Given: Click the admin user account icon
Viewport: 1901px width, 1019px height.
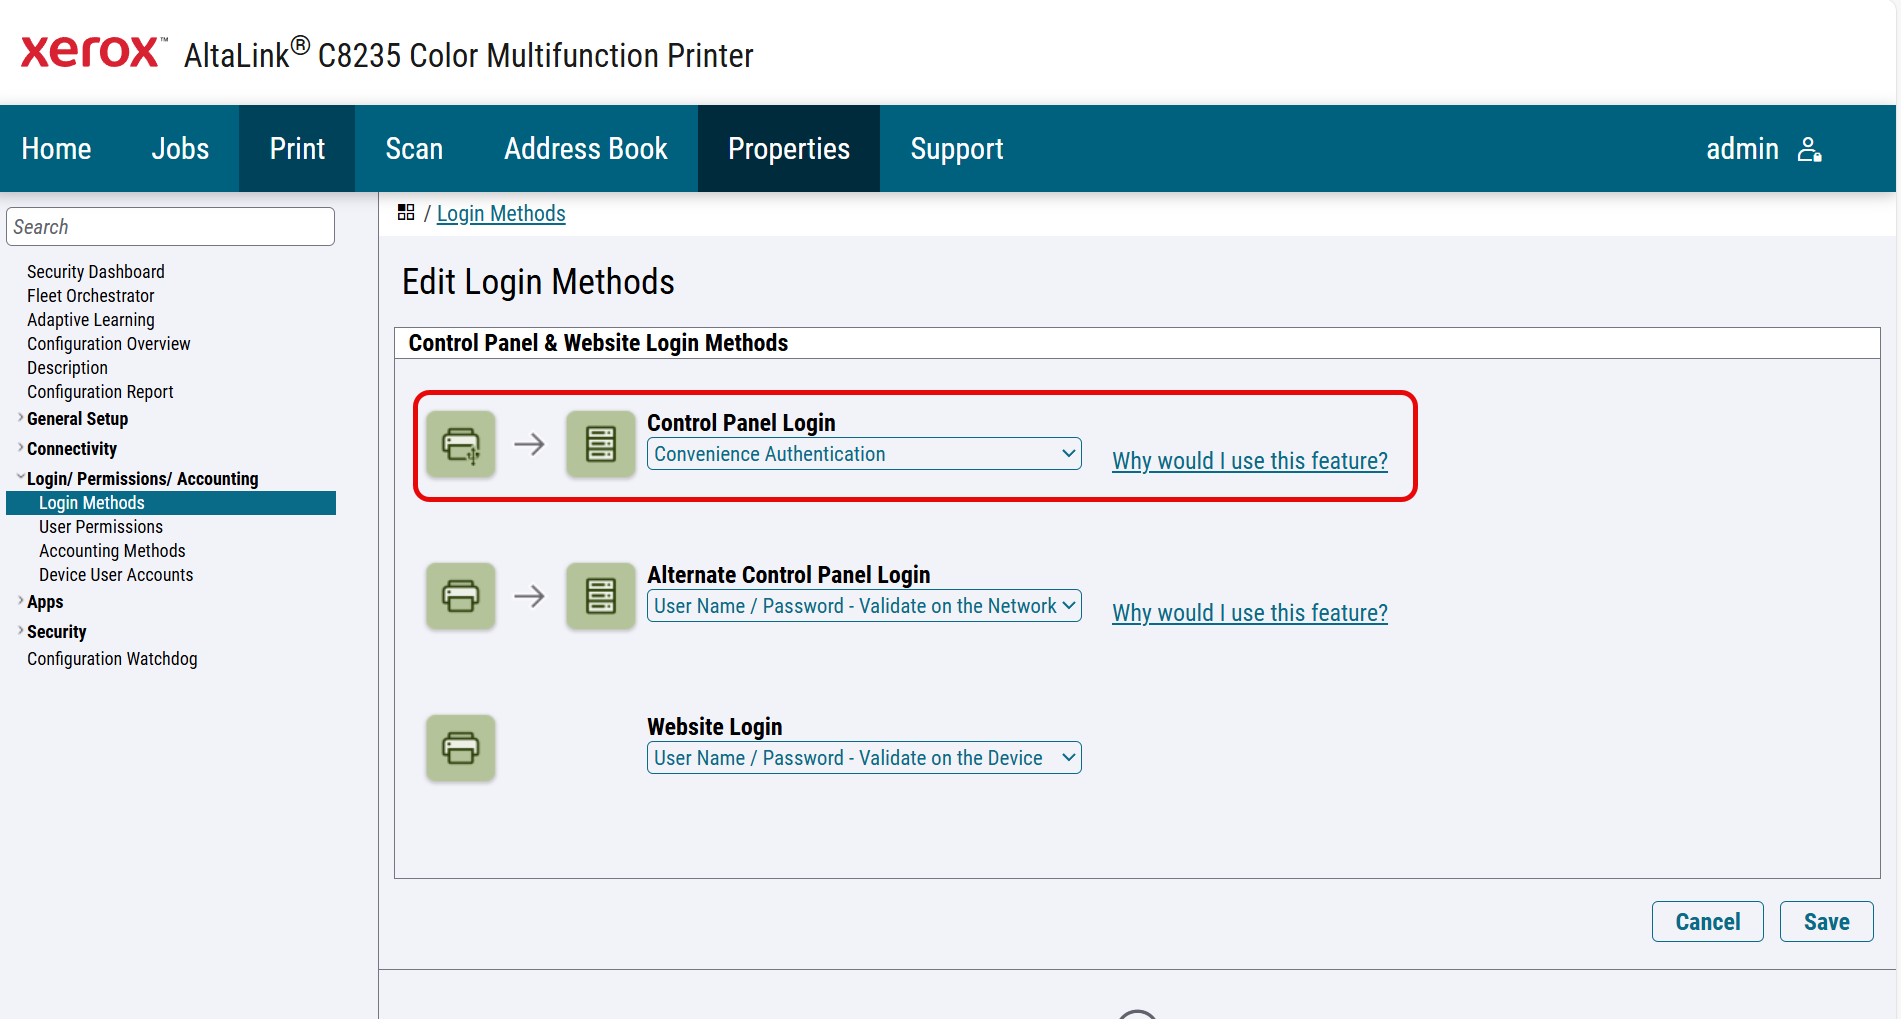Looking at the screenshot, I should coord(1809,149).
